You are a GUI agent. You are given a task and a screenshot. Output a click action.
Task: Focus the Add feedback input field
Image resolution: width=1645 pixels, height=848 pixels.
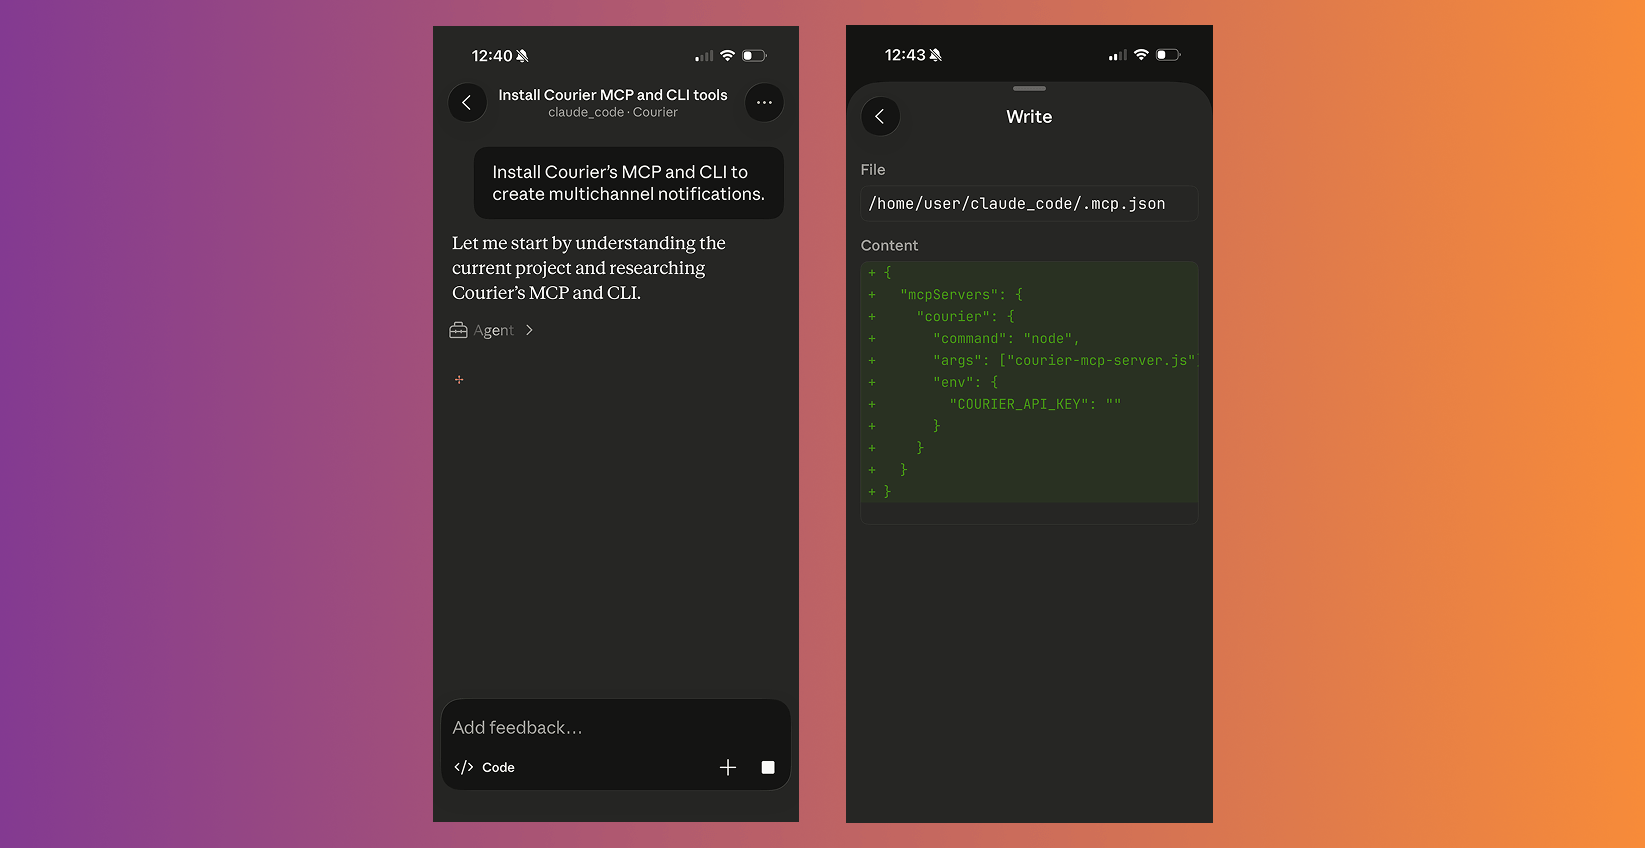point(616,728)
